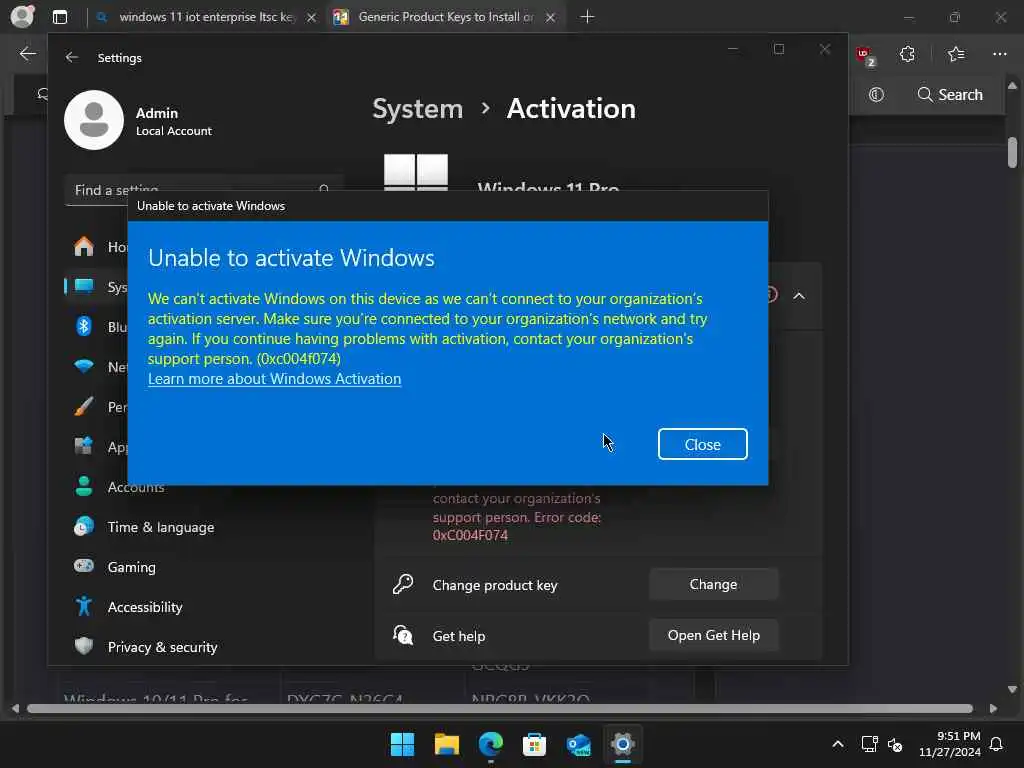Click the Time & language clock icon
This screenshot has width=1024, height=768.
[84, 526]
